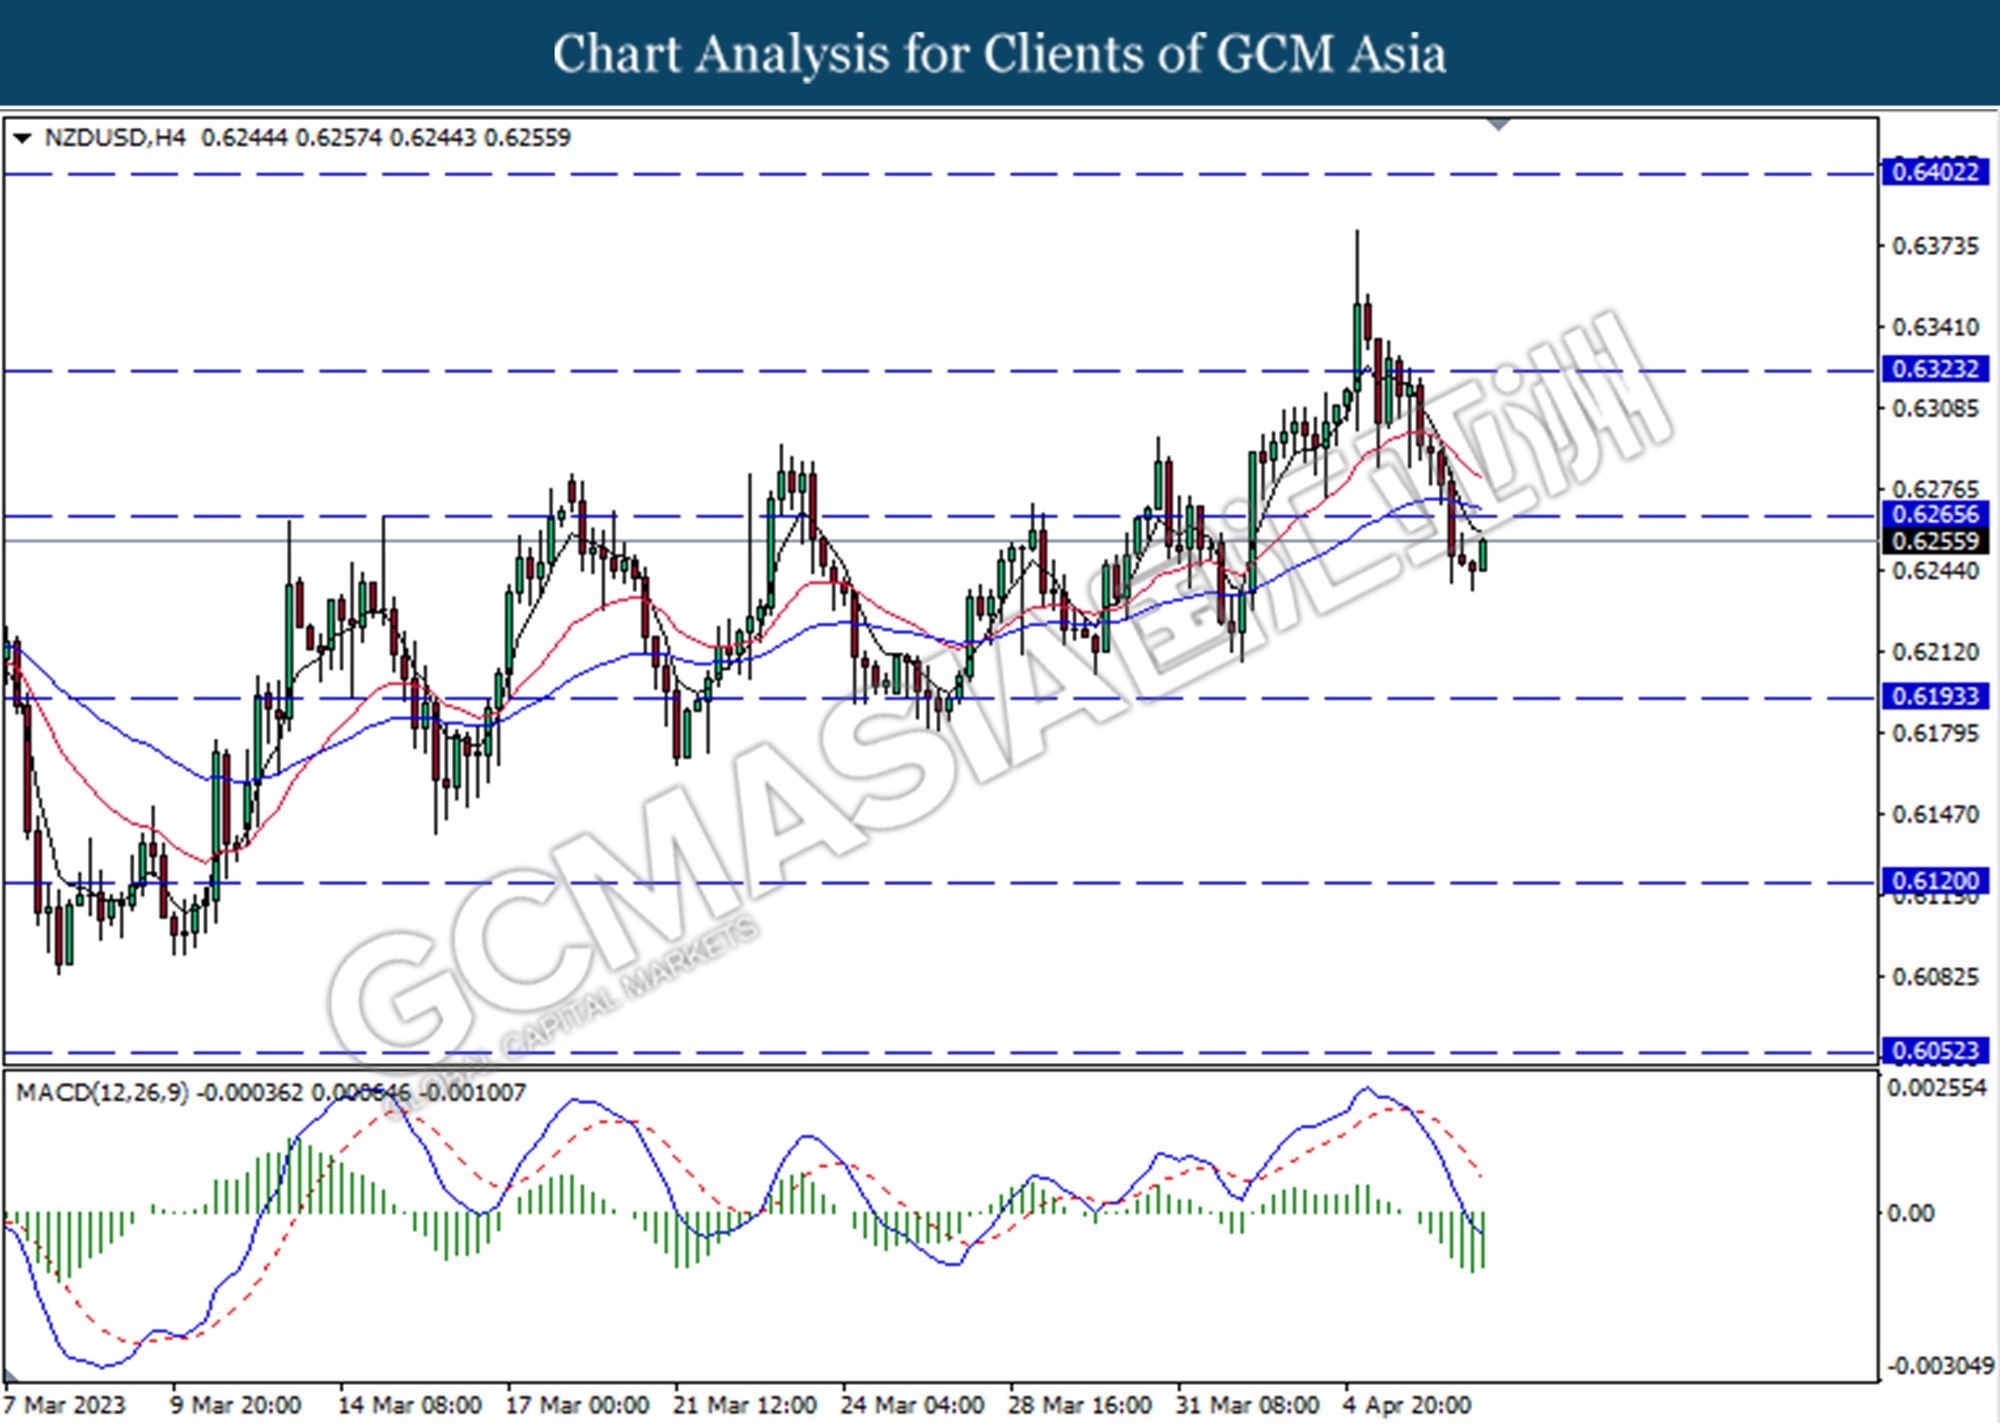Click the 21 Mar 12:00 time label
The height and width of the screenshot is (1428, 2000).
[745, 1405]
